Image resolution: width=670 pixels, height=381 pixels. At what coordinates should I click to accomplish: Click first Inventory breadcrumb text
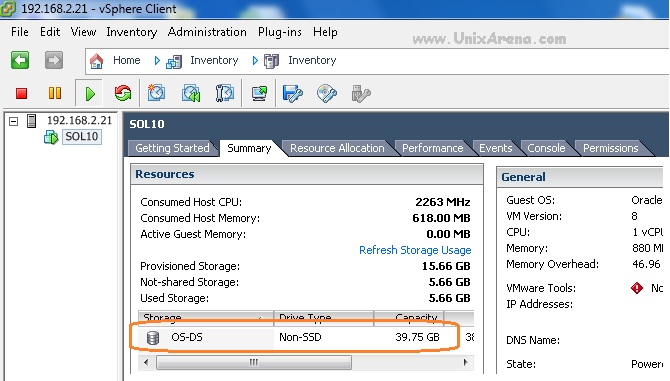(x=214, y=61)
